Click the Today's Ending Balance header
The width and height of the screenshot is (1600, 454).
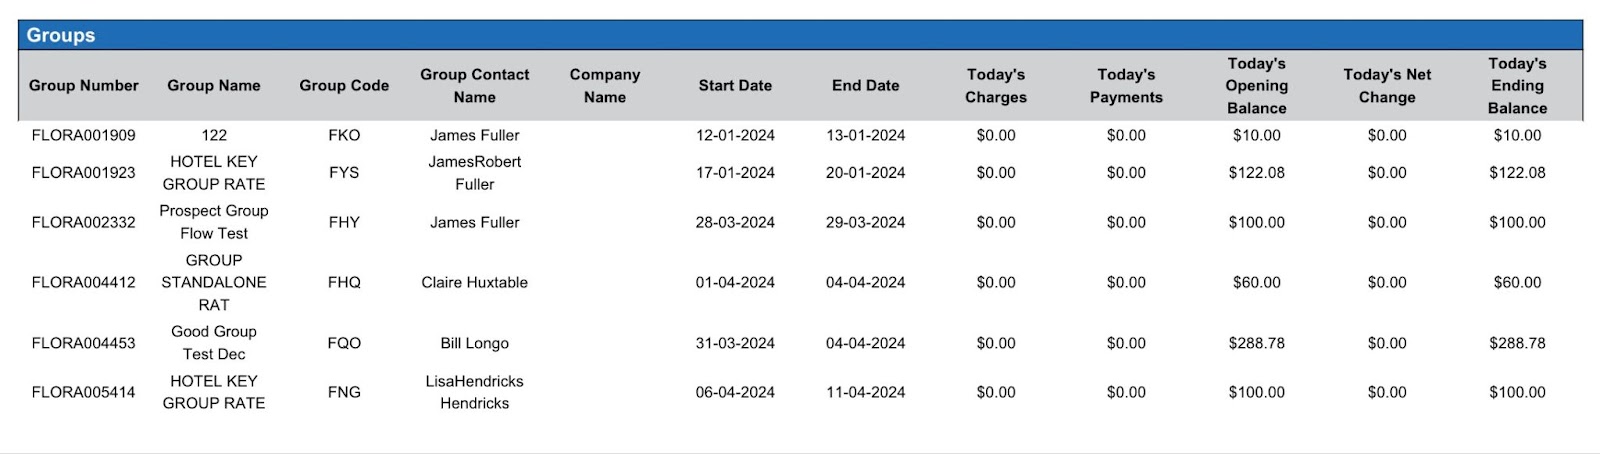(x=1517, y=86)
